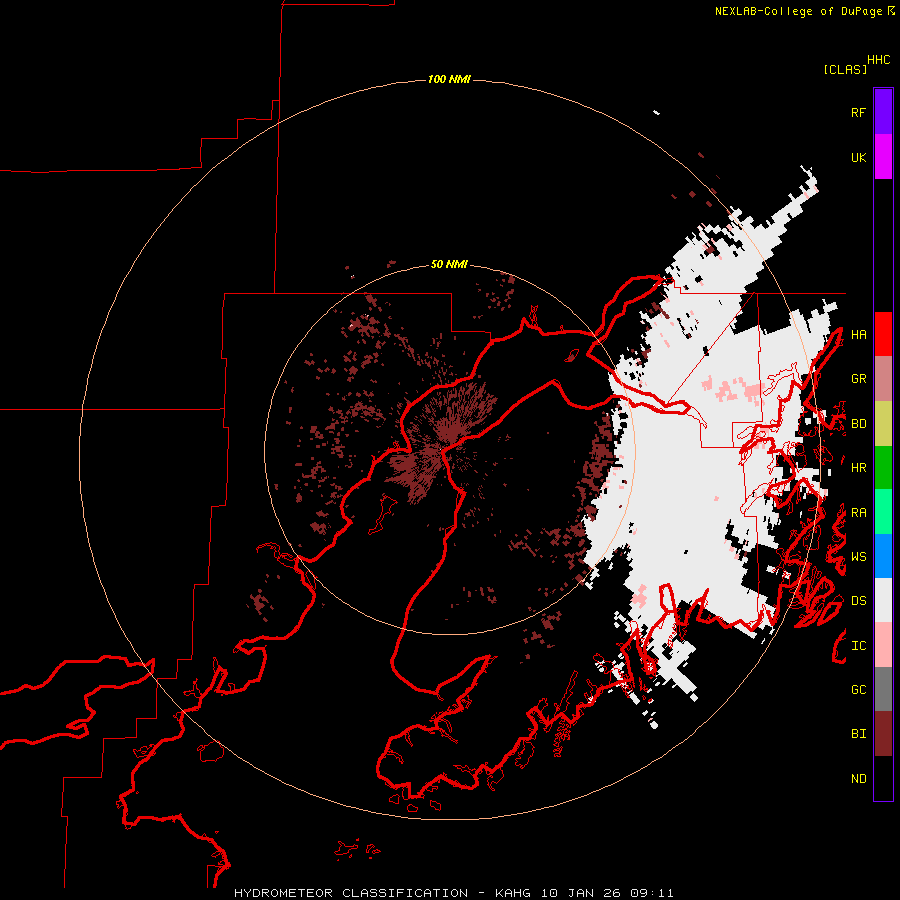Click the RF purple legend swatch
This screenshot has height=900, width=900.
coord(883,112)
